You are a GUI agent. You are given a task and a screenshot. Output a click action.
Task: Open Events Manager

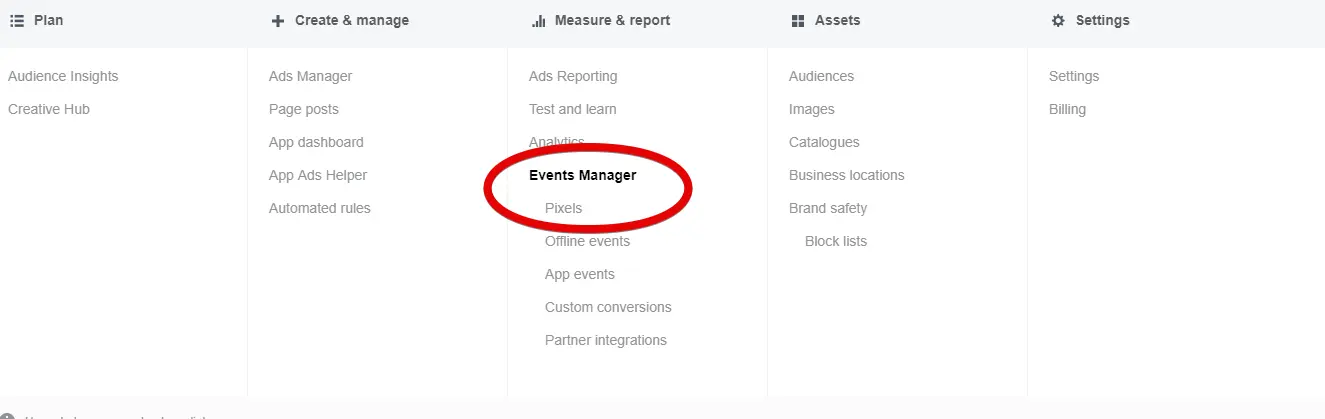click(x=583, y=175)
